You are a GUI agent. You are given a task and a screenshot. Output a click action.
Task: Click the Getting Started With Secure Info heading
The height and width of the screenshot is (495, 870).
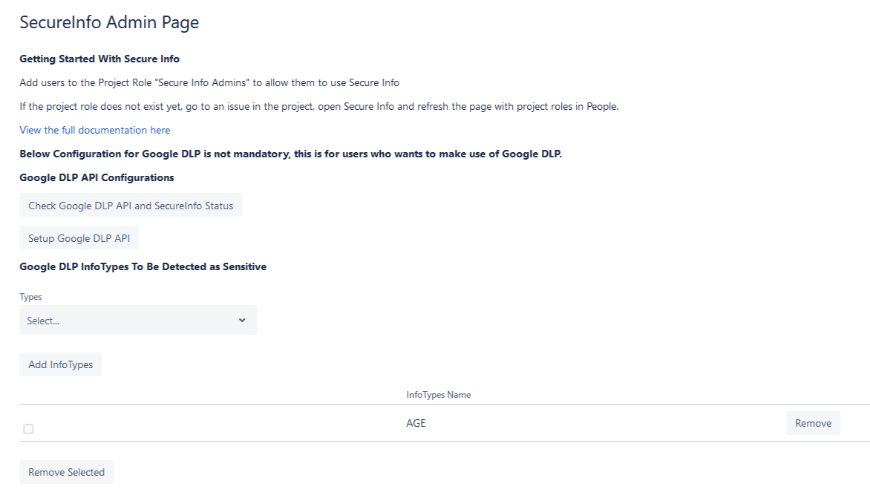(x=100, y=58)
